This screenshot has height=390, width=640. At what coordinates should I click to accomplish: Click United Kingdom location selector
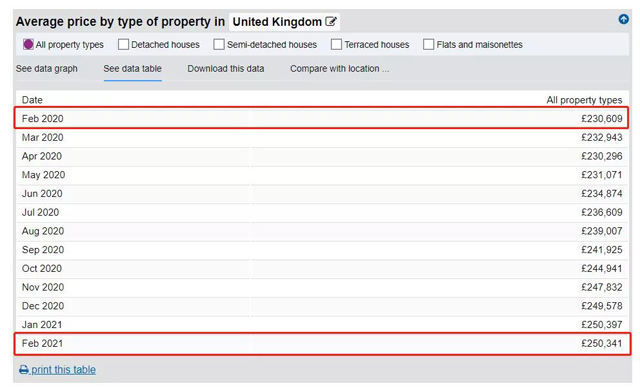tap(284, 22)
